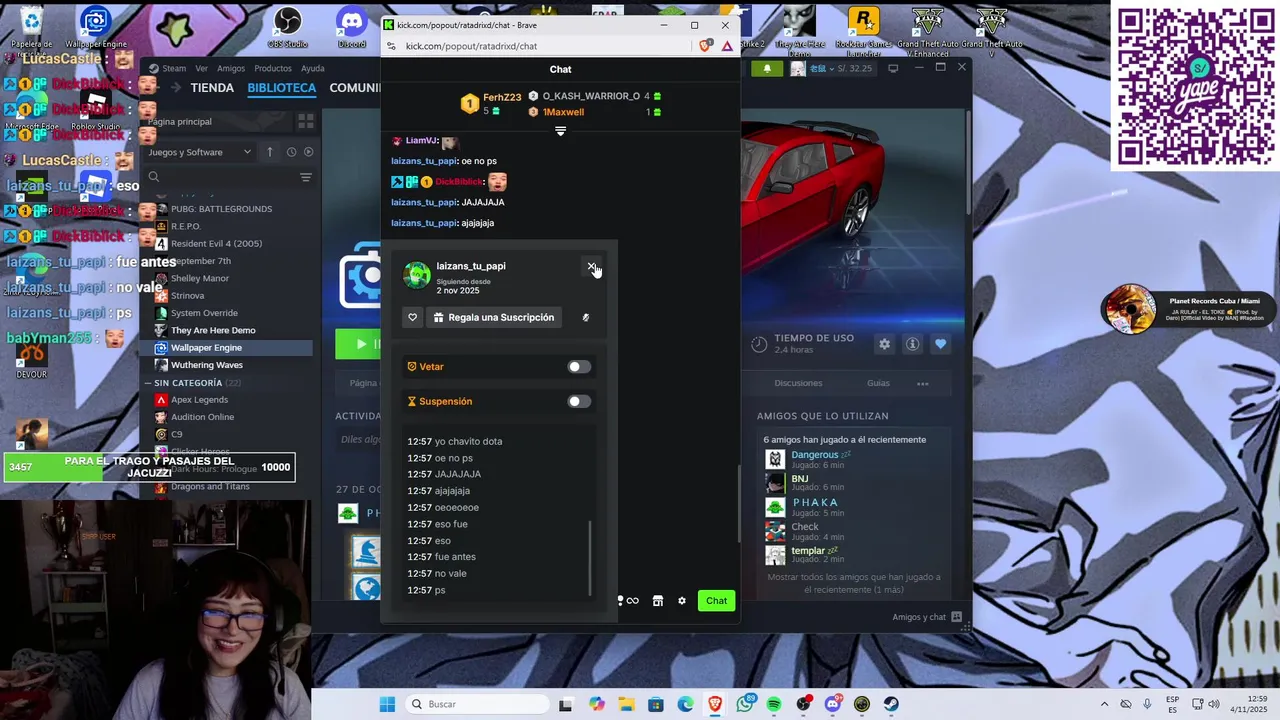This screenshot has height=720, width=1280.
Task: Click the infinity icon in chat footer
Action: pyautogui.click(x=632, y=601)
